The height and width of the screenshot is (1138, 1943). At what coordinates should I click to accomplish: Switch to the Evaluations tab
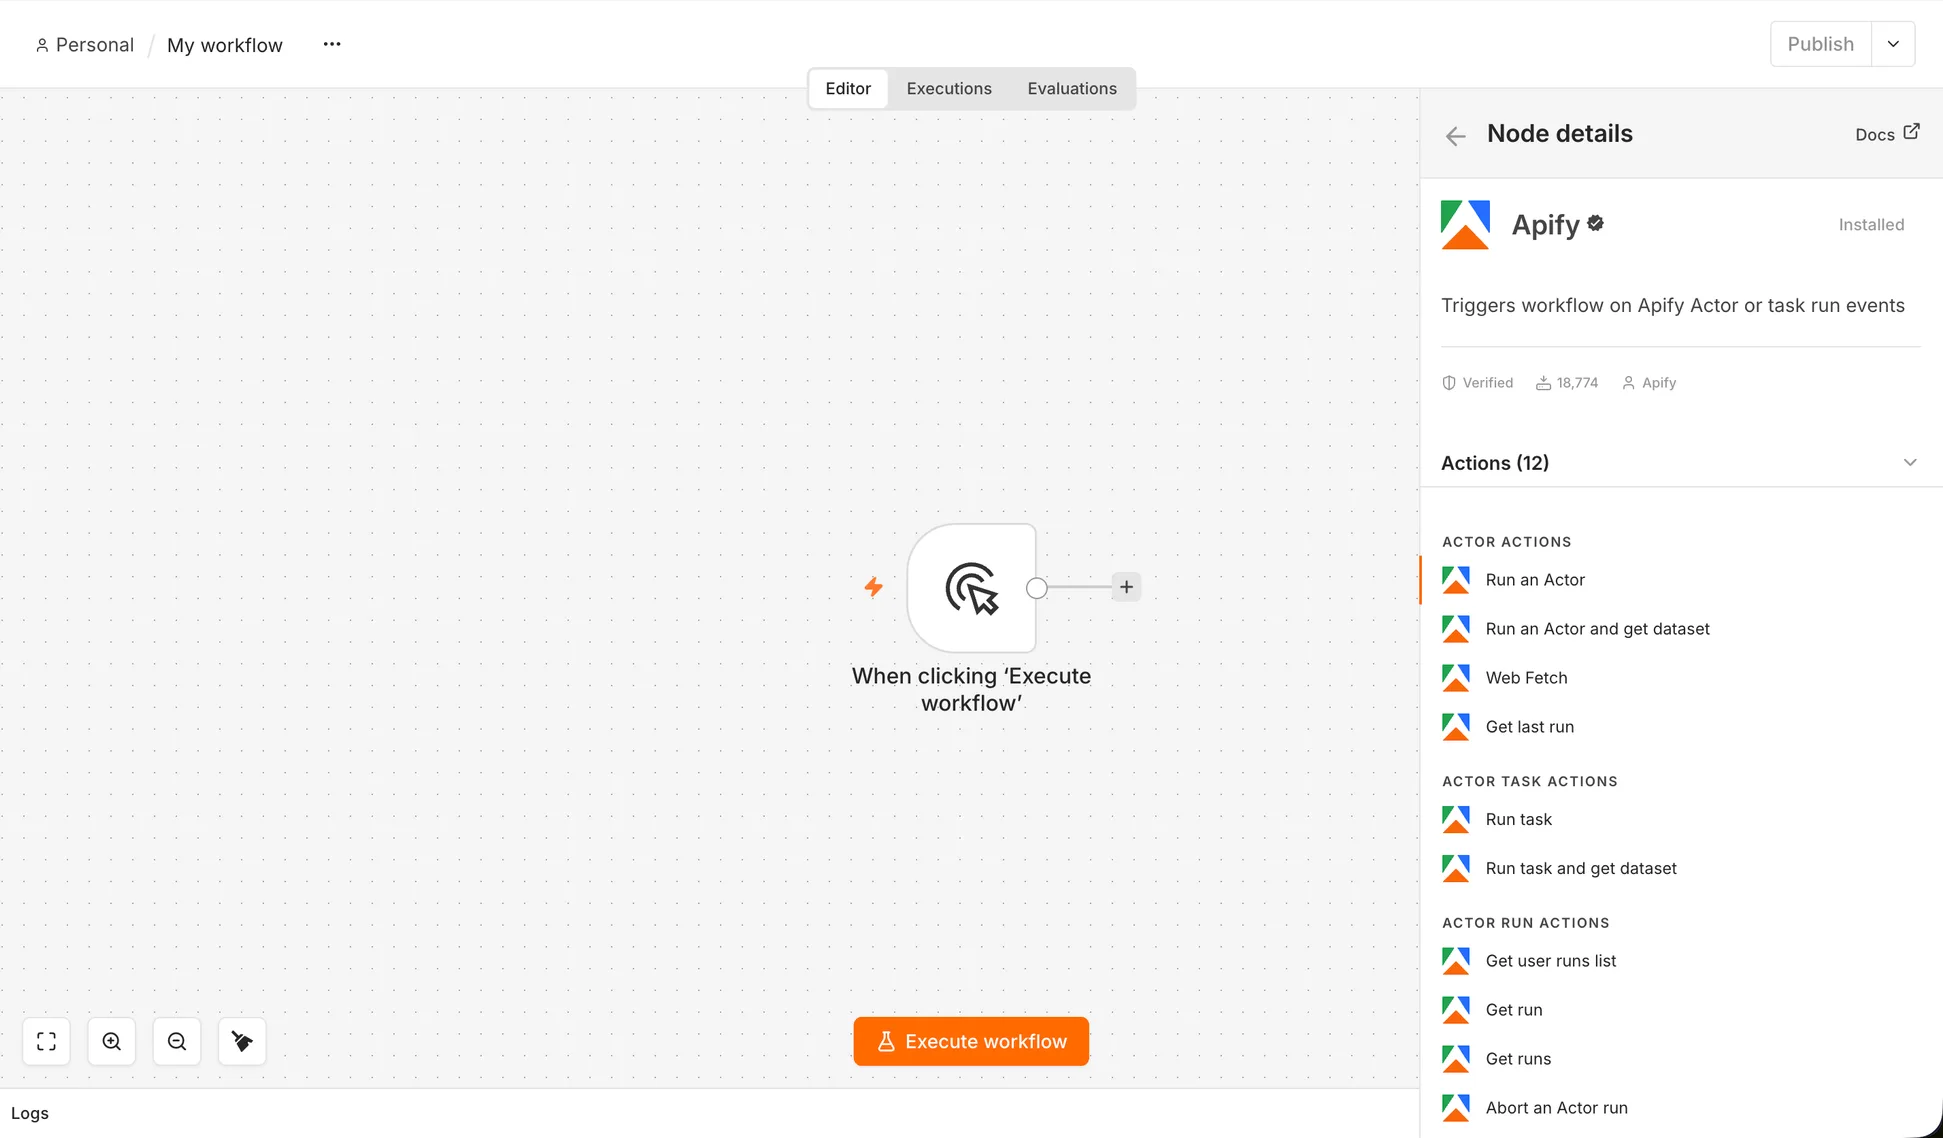pyautogui.click(x=1072, y=88)
